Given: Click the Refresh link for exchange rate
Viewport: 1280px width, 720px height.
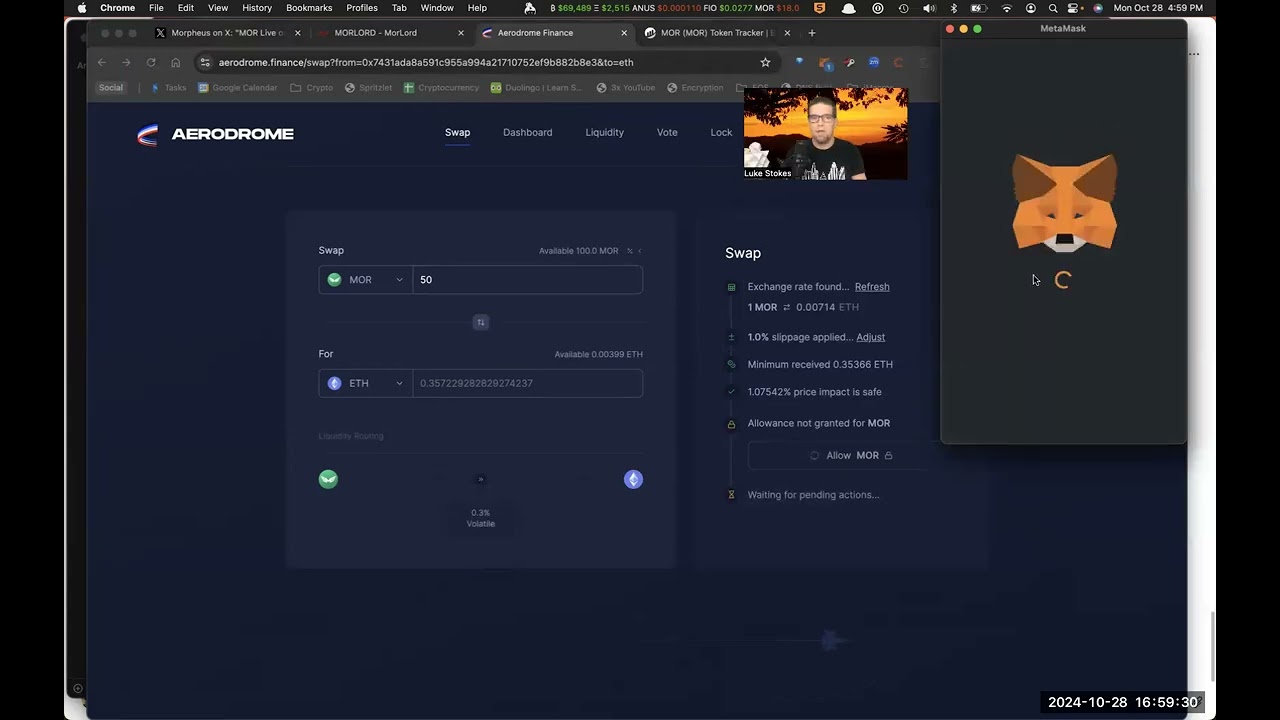Looking at the screenshot, I should (x=872, y=287).
